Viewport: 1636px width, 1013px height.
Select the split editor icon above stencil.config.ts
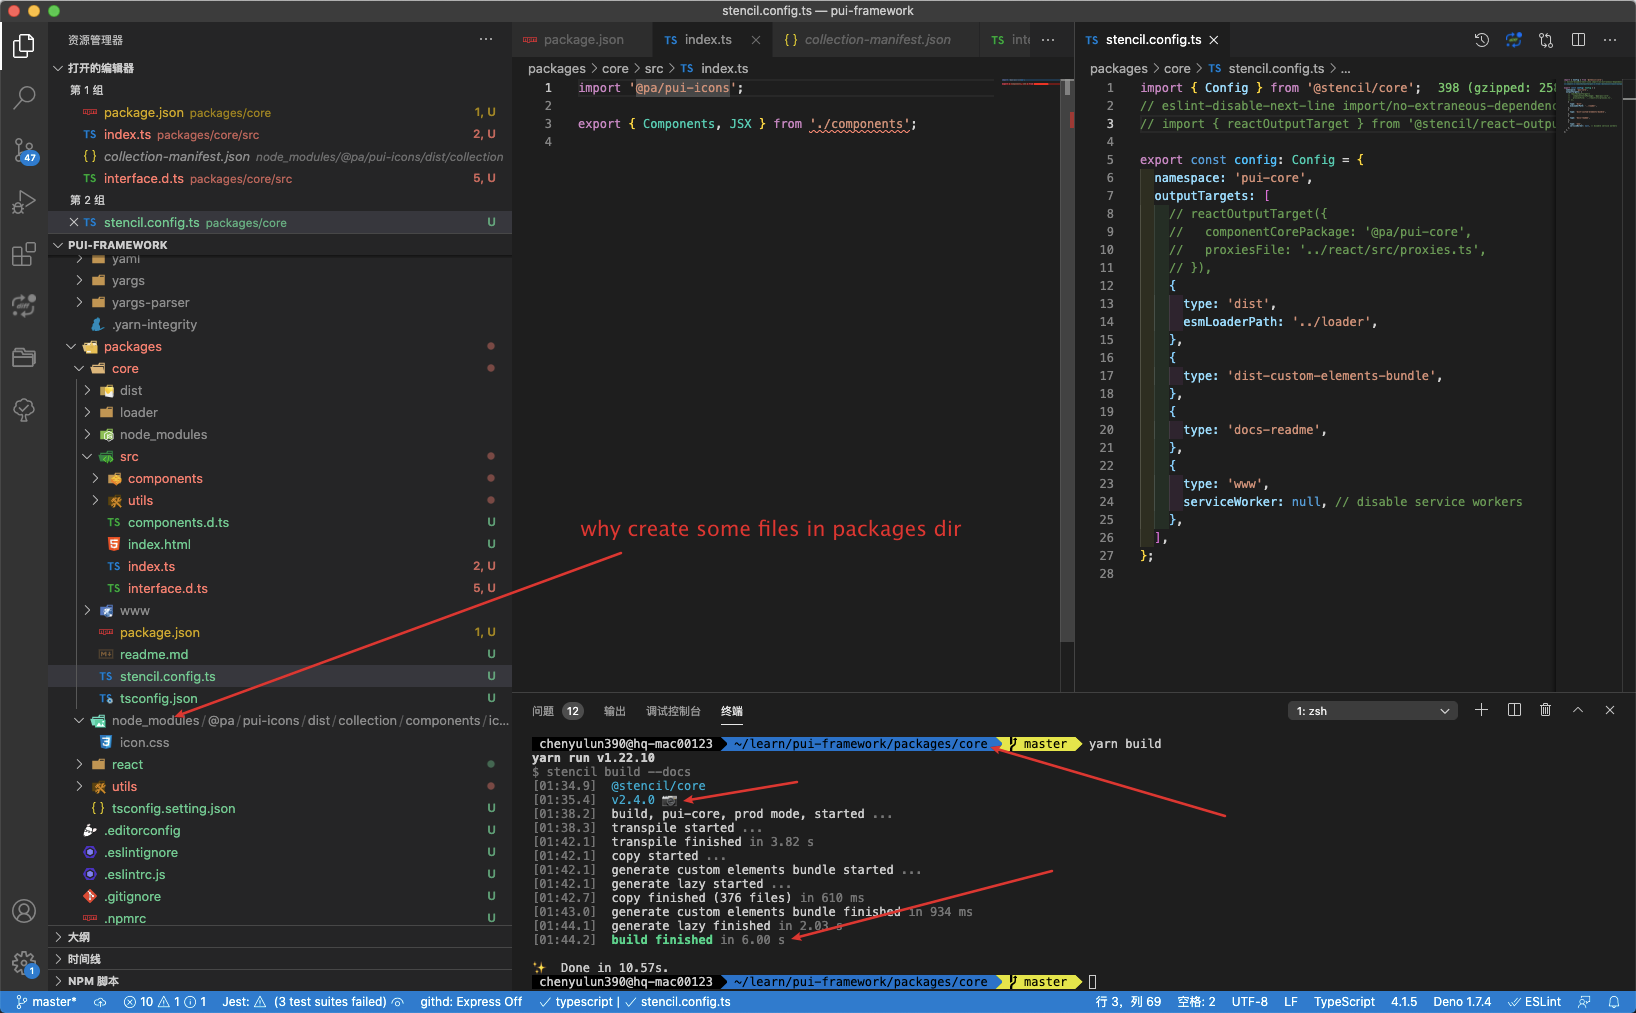point(1578,39)
